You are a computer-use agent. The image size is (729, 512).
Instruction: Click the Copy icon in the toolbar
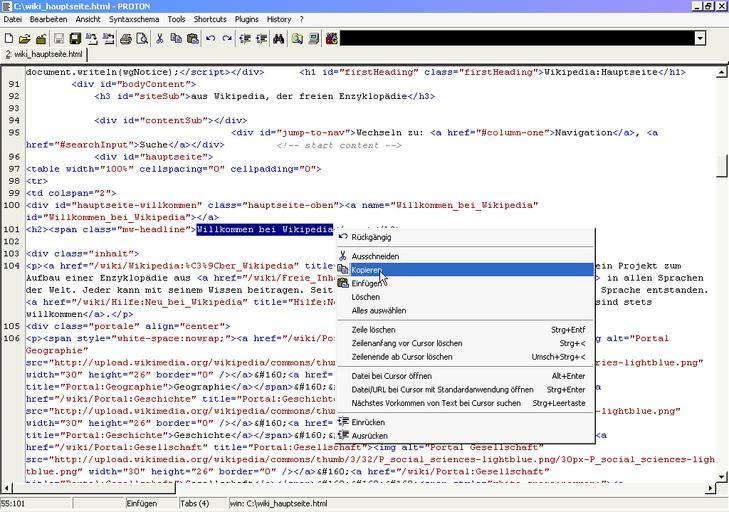[176, 39]
